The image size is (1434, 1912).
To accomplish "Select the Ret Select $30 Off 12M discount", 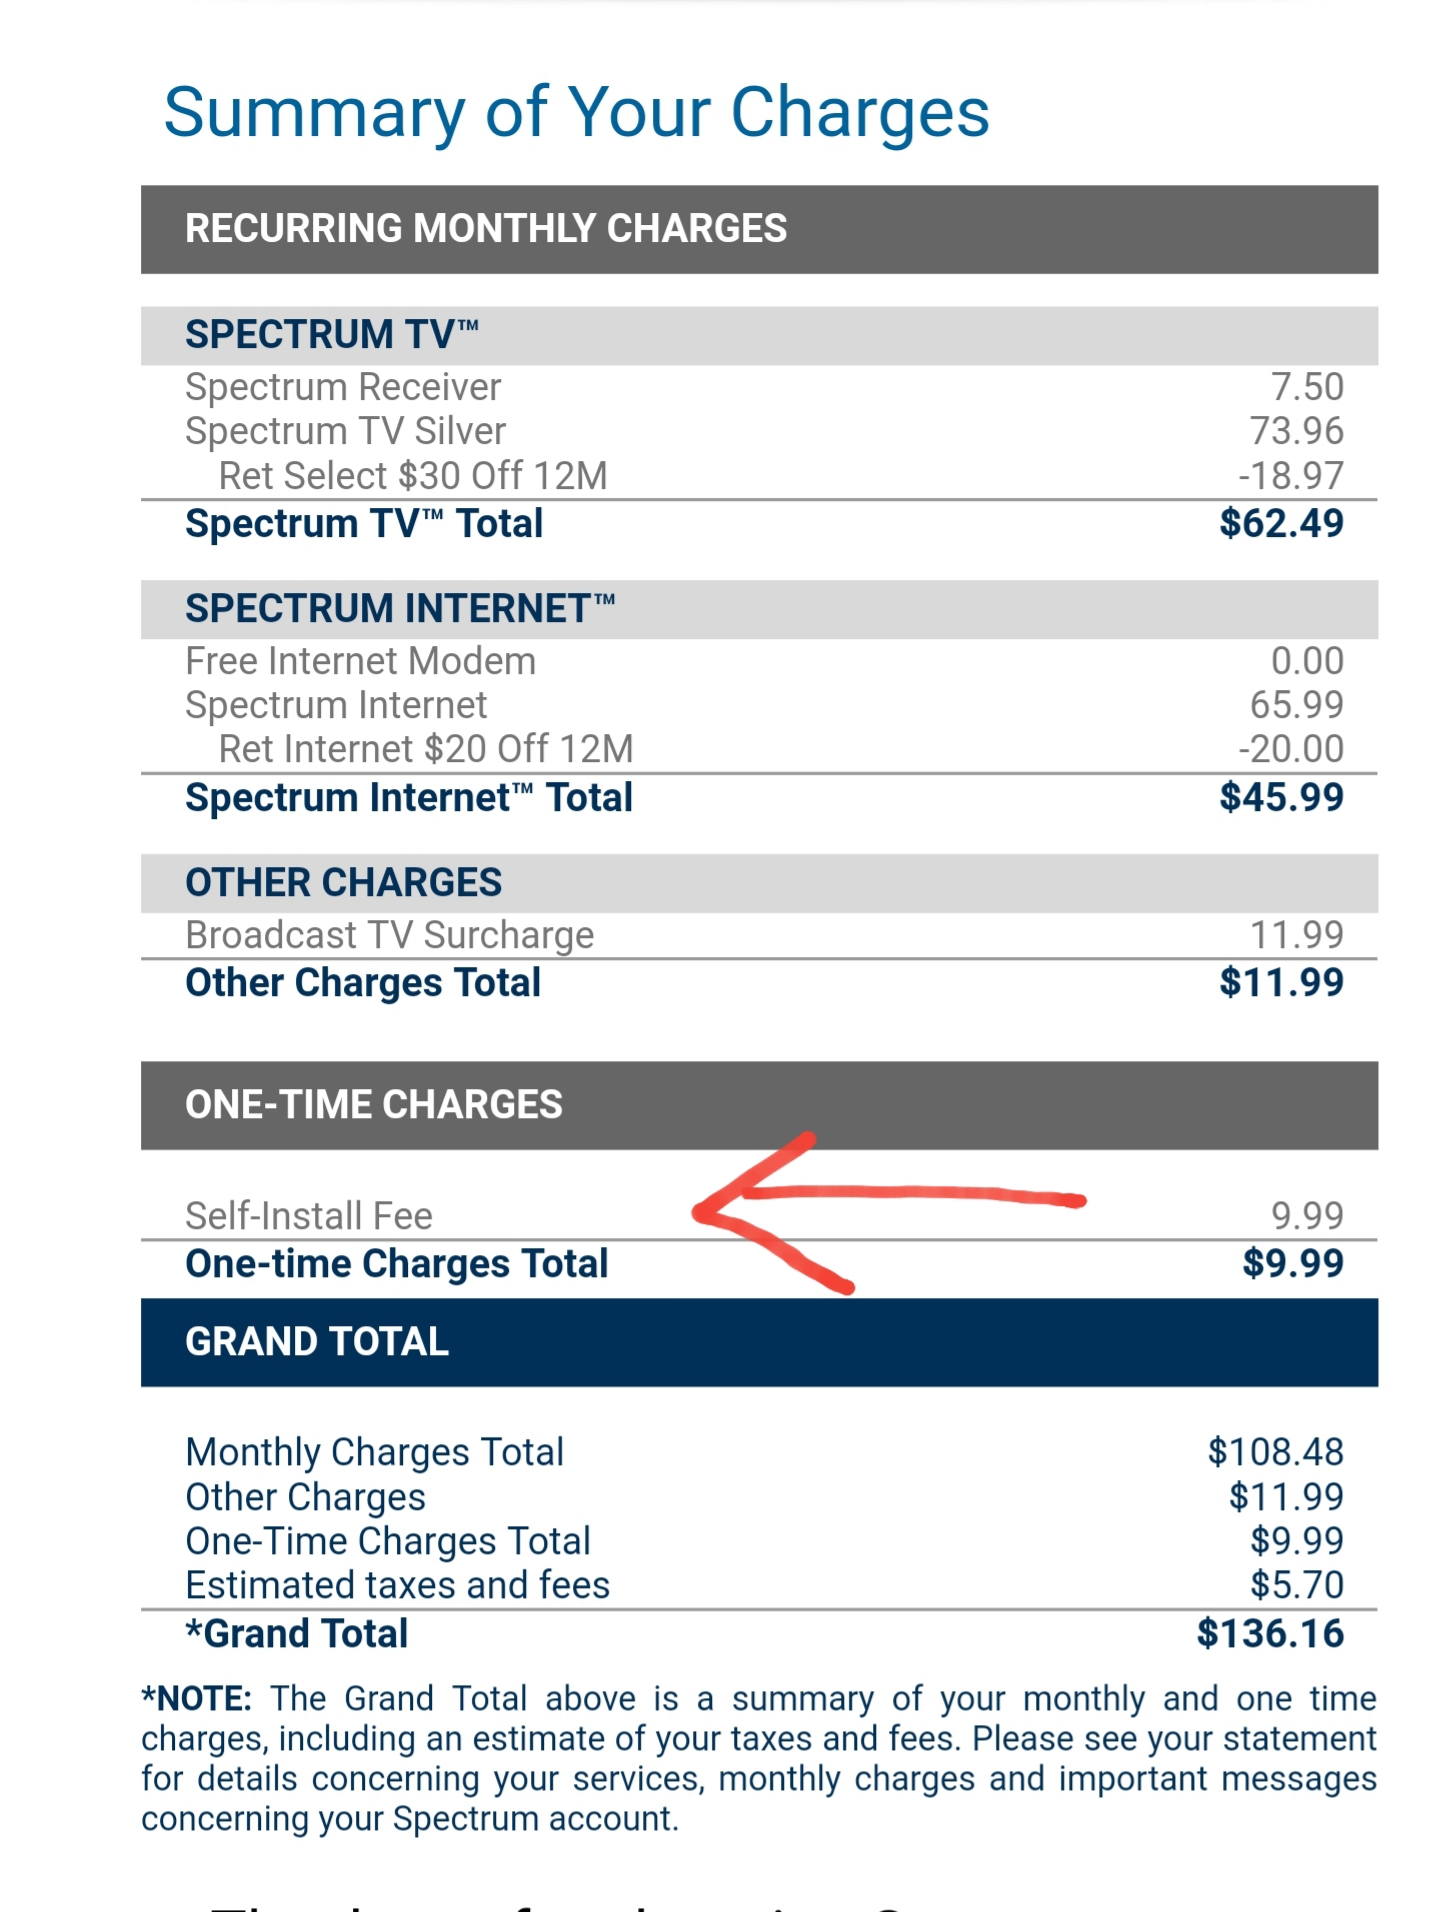I will [x=413, y=476].
